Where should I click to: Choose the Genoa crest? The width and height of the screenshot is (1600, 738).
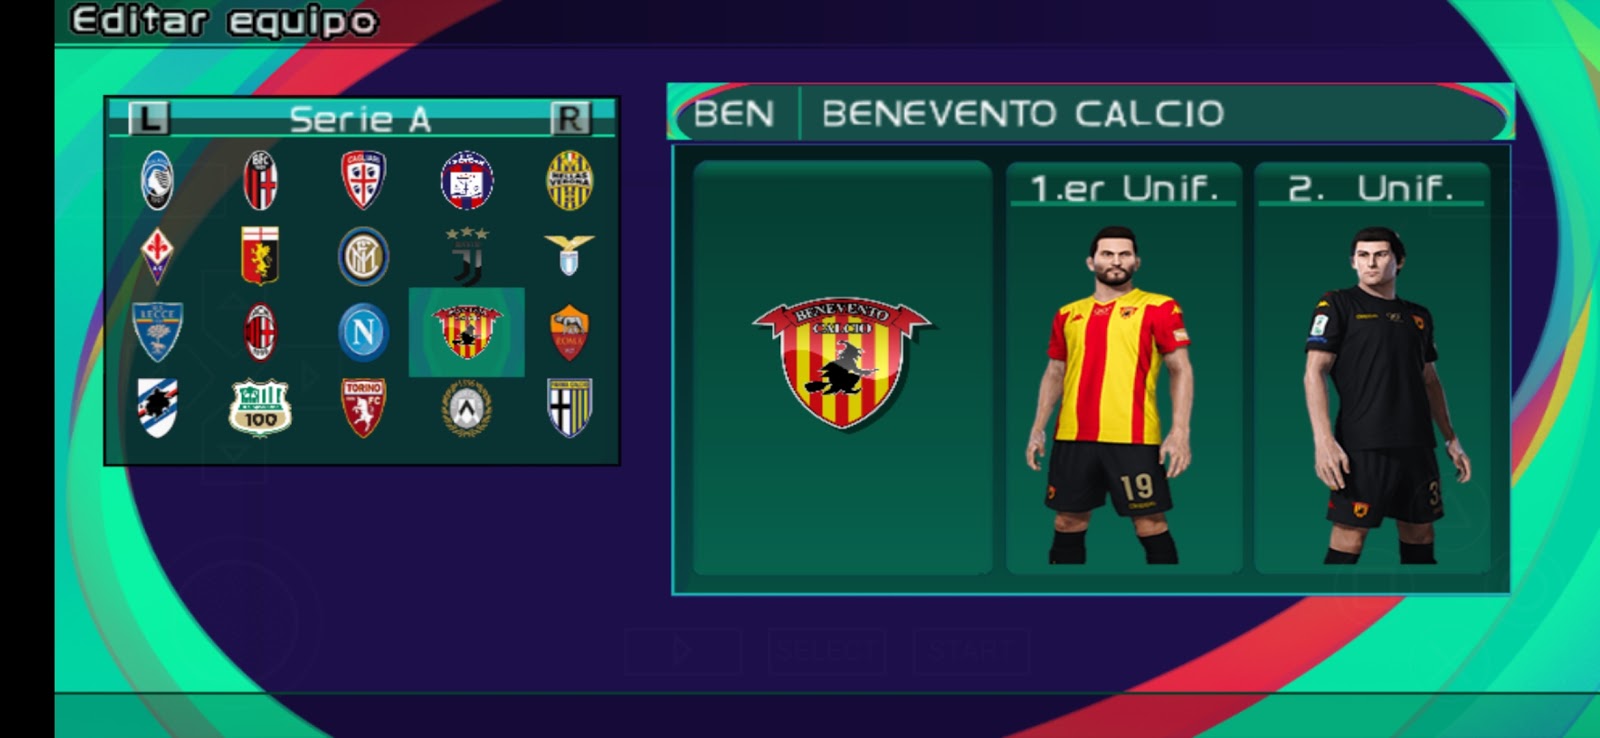click(x=260, y=256)
